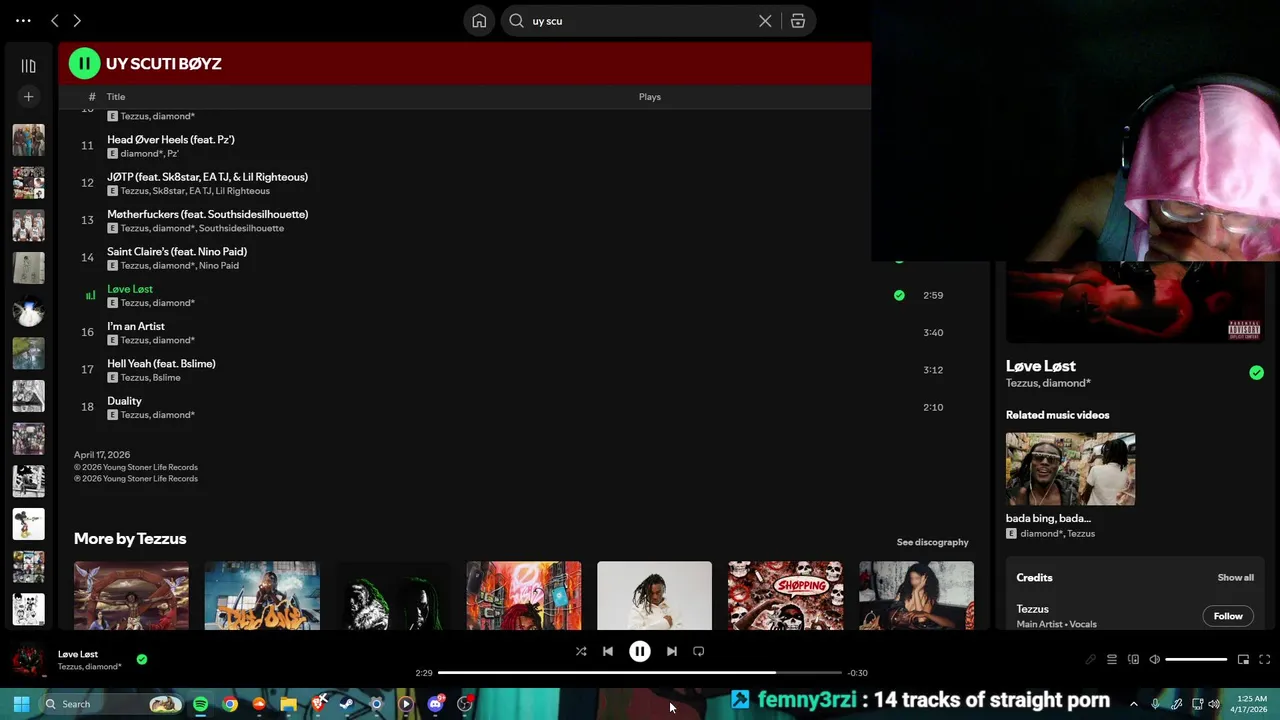
Task: Select track 'Hell Yeah (feat. Bslime)'
Action: 161,364
